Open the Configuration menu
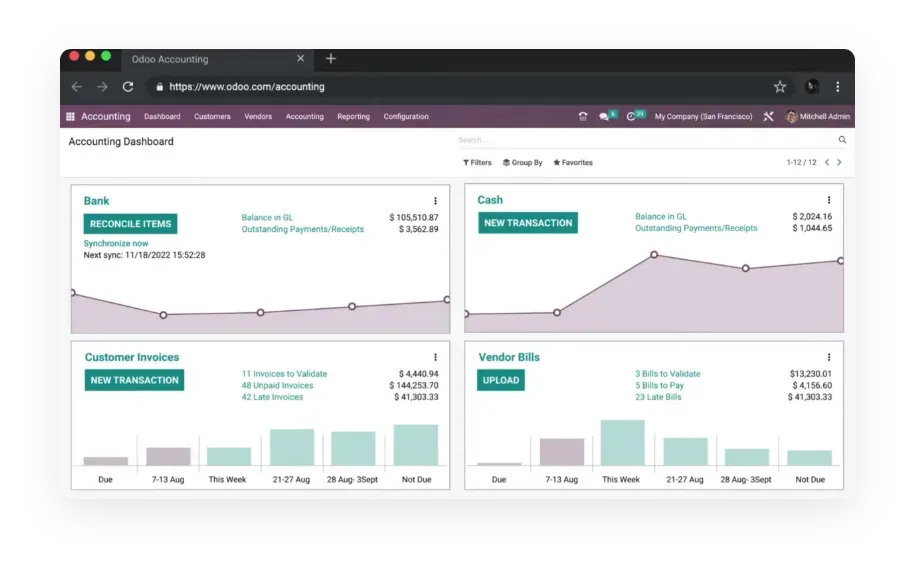 pos(406,117)
